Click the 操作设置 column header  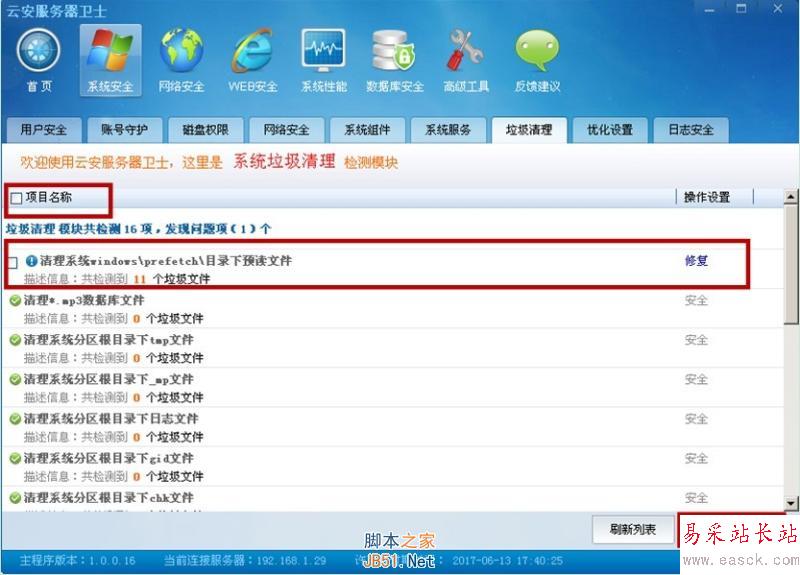coord(707,197)
